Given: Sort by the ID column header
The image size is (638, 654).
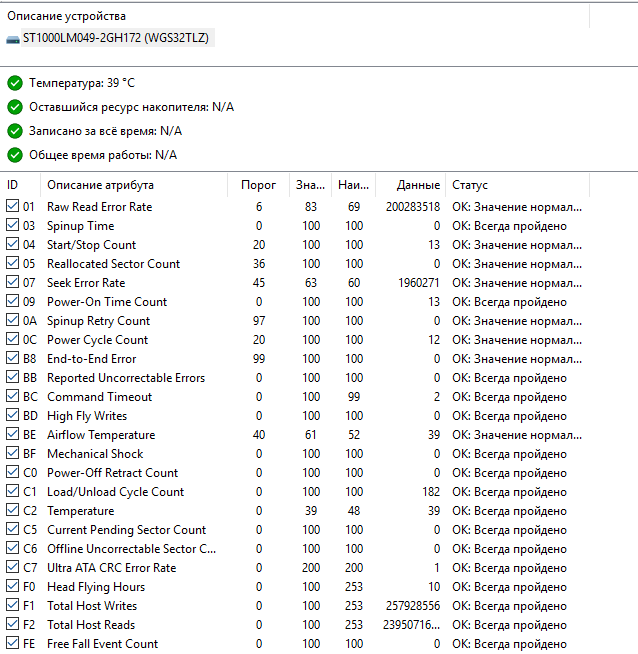Looking at the screenshot, I should click(20, 185).
